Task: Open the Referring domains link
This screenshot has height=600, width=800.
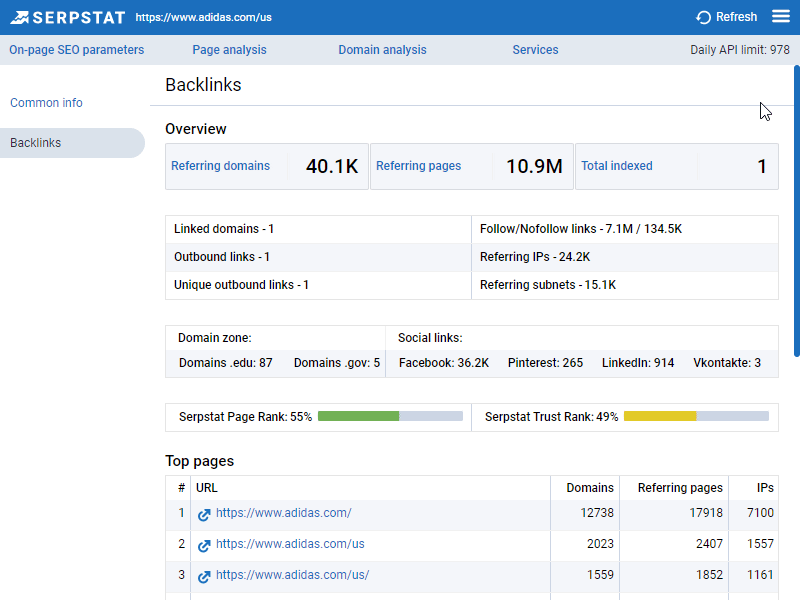Action: [220, 166]
